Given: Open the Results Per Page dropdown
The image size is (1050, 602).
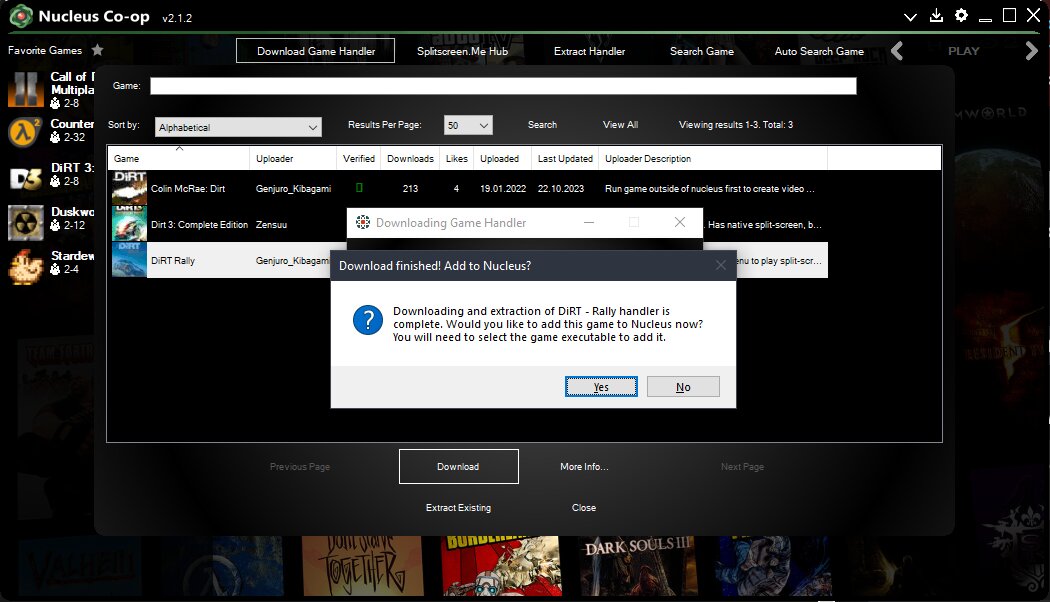Looking at the screenshot, I should coord(468,125).
